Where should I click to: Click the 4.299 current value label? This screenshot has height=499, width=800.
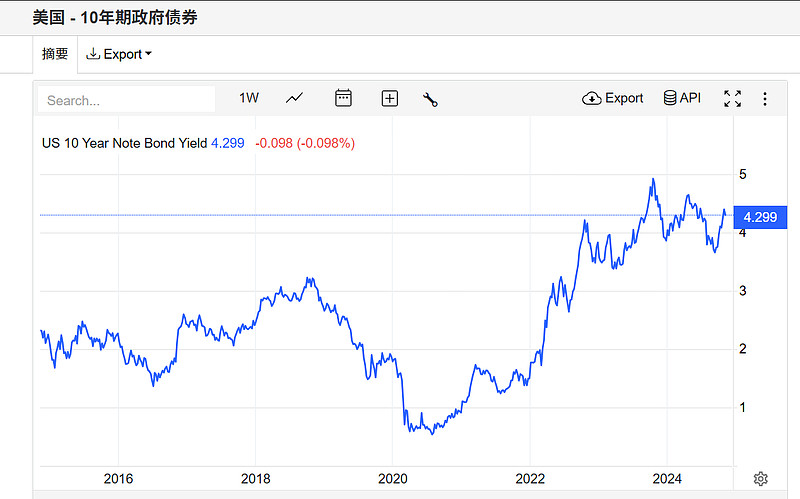(760, 217)
